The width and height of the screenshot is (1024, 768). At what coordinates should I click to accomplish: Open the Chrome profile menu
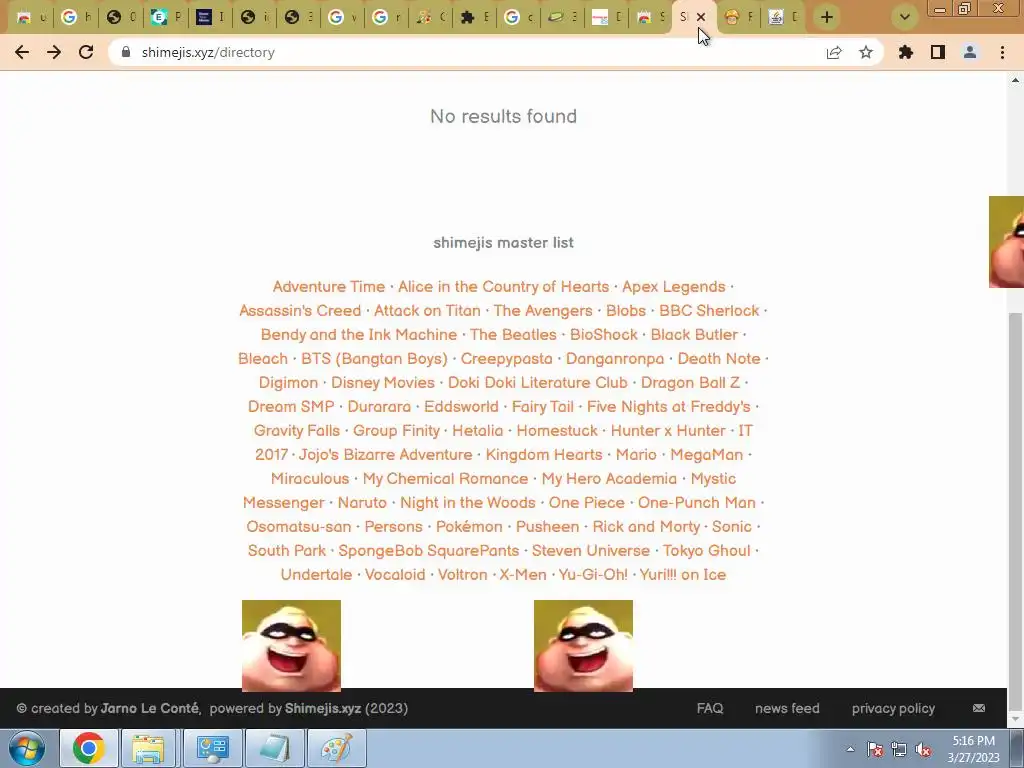click(970, 52)
